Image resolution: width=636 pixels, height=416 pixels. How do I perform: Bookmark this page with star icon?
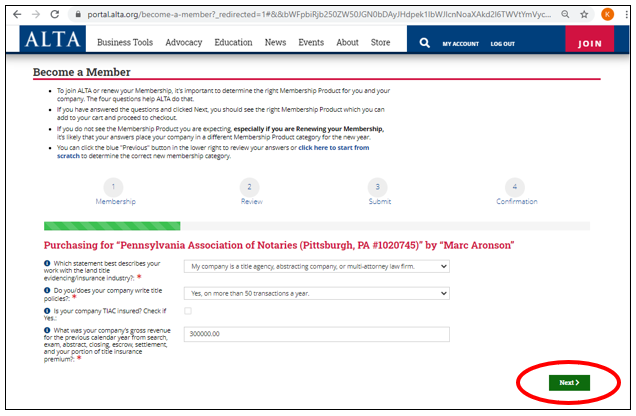coord(584,15)
